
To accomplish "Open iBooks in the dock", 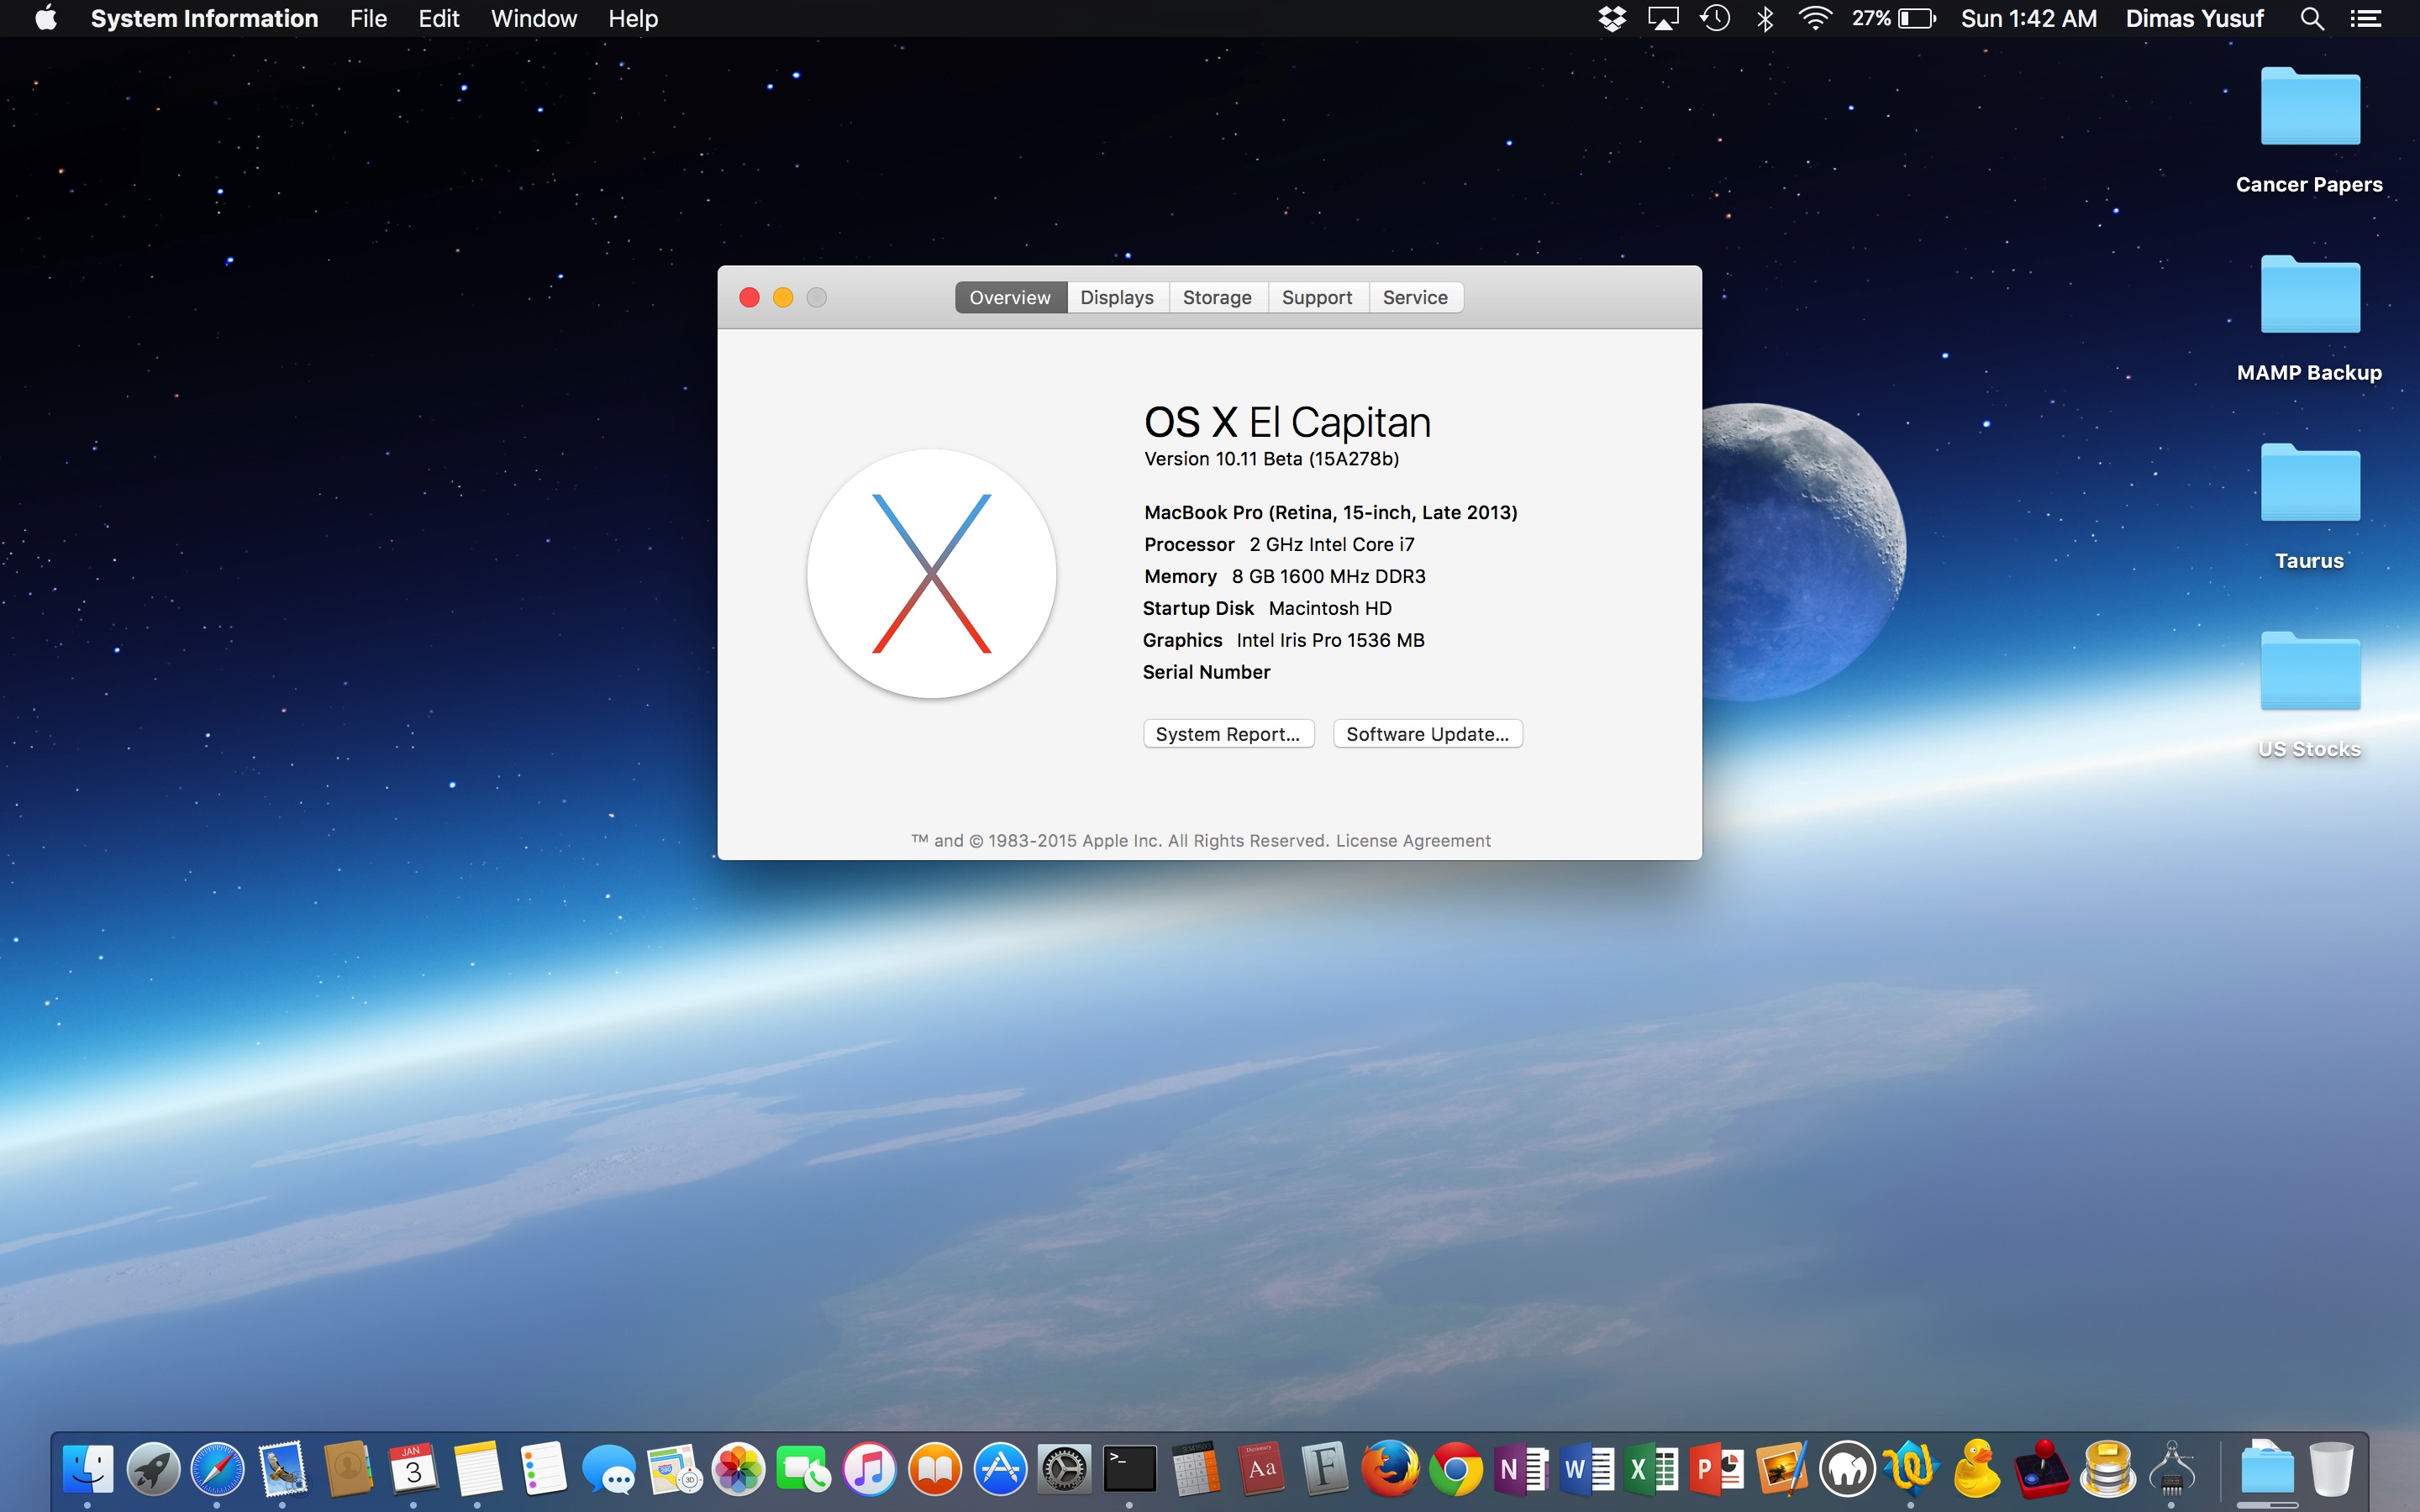I will pyautogui.click(x=934, y=1469).
